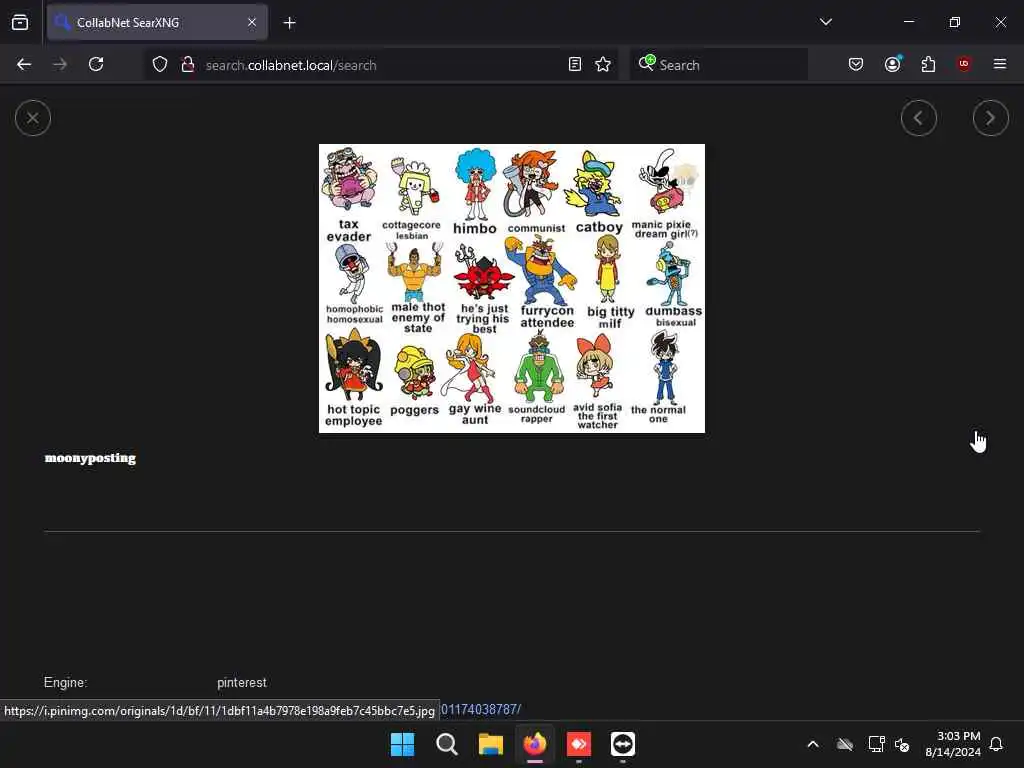Image resolution: width=1024 pixels, height=768 pixels.
Task: Select the CollabNet SearXNG tab
Action: tap(157, 22)
